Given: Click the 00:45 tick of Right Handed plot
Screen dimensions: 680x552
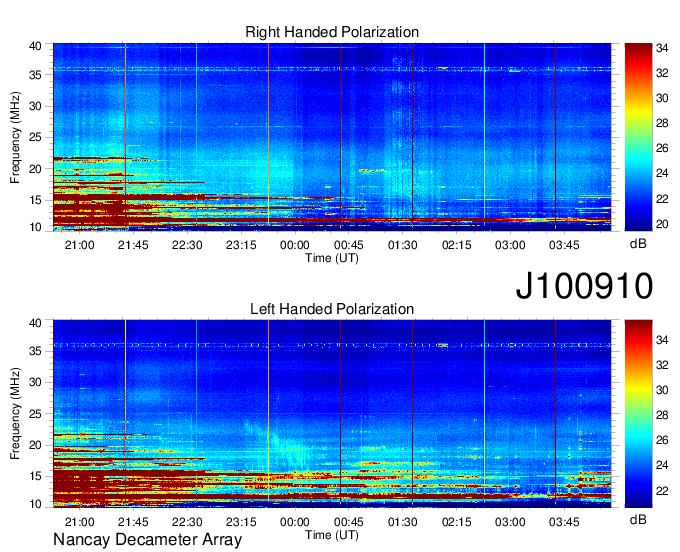Looking at the screenshot, I should pyautogui.click(x=349, y=245).
